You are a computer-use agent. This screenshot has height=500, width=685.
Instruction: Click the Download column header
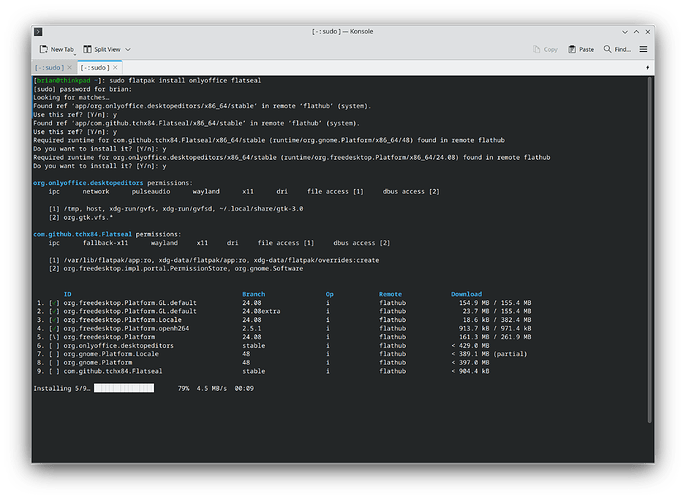(x=466, y=294)
